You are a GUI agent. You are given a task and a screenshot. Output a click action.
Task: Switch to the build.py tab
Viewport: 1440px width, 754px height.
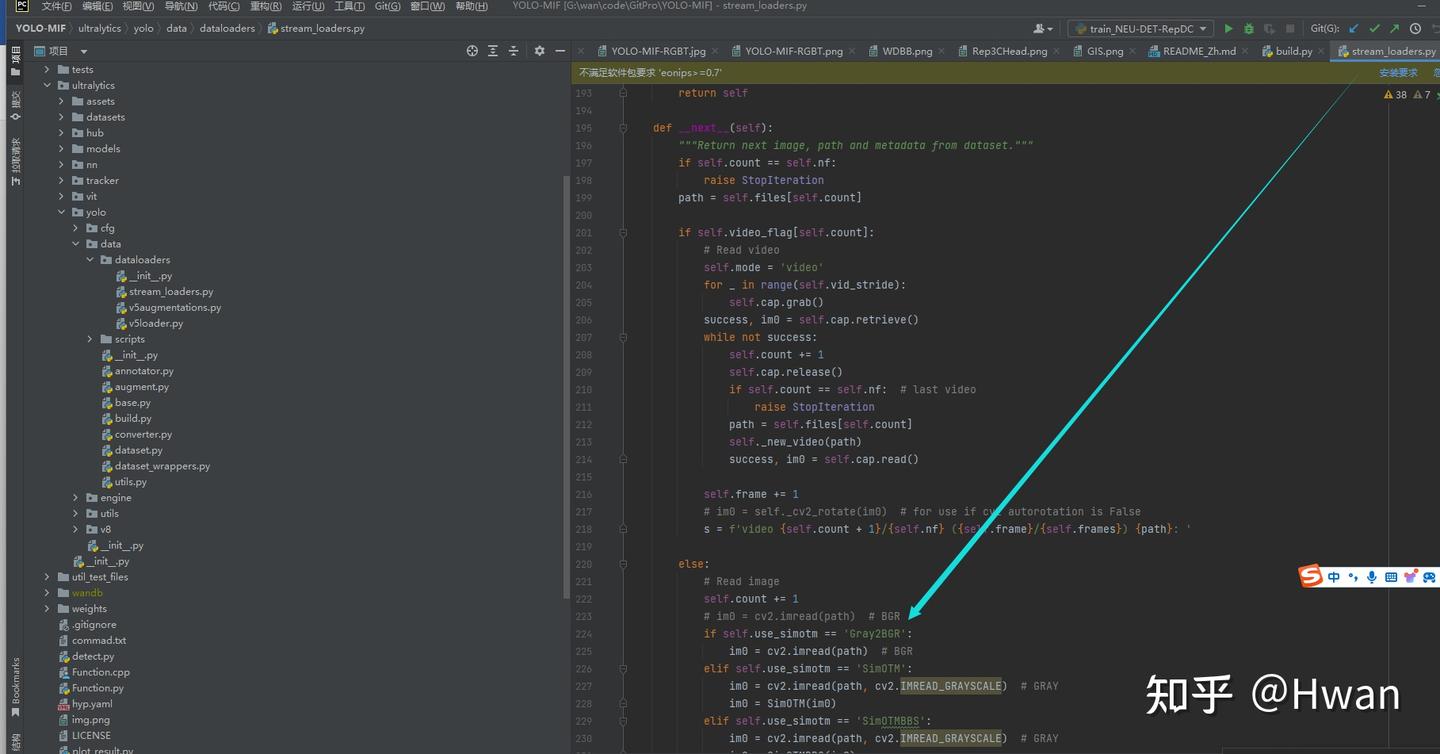(1293, 51)
